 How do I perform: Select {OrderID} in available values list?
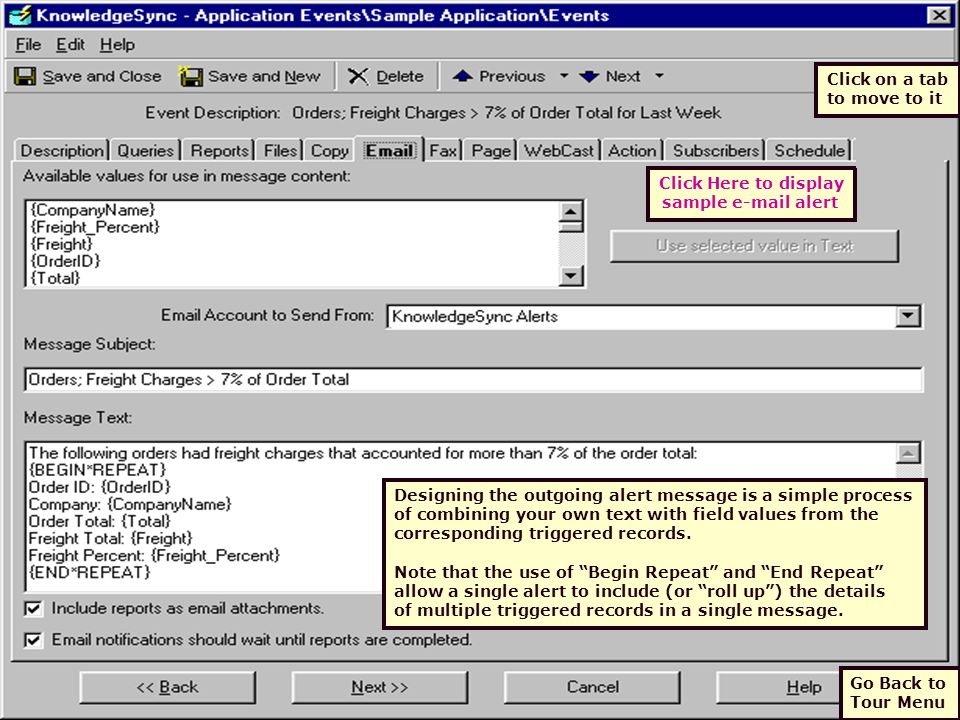(65, 261)
